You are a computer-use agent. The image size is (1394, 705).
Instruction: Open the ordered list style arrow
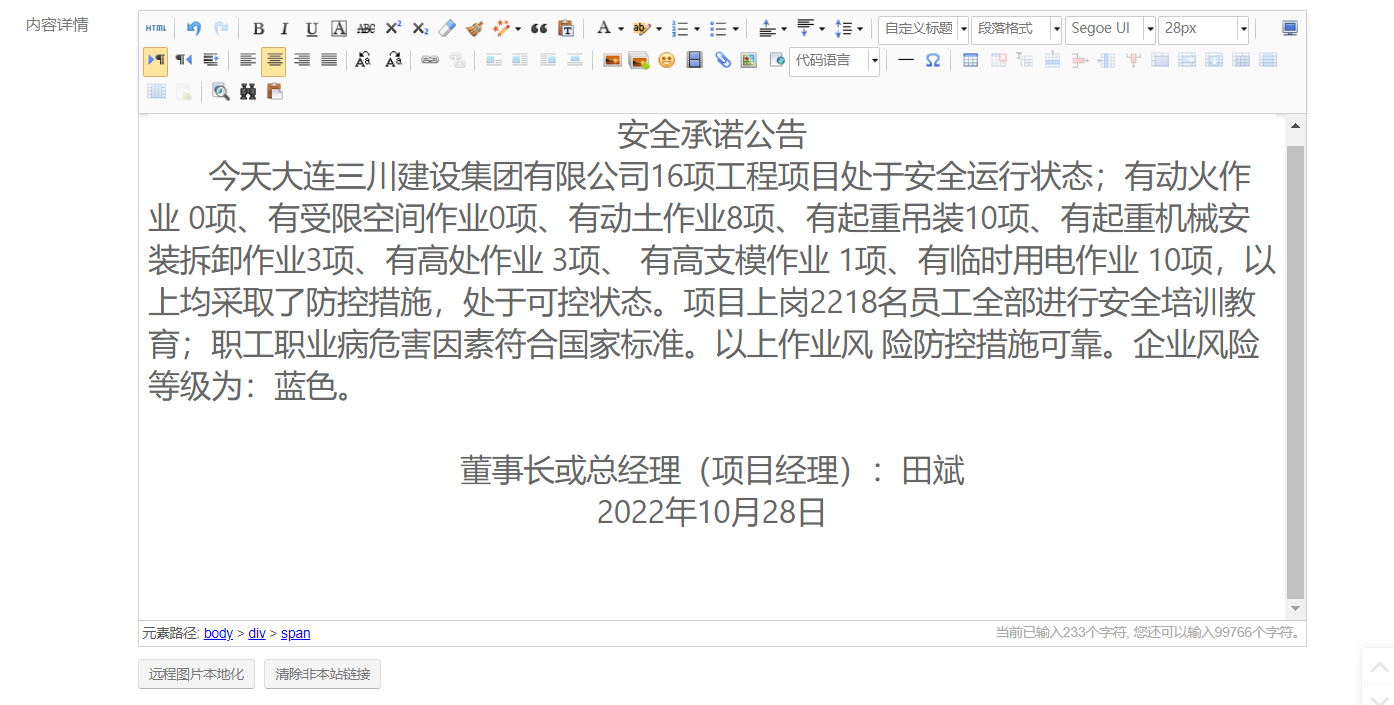pos(696,29)
